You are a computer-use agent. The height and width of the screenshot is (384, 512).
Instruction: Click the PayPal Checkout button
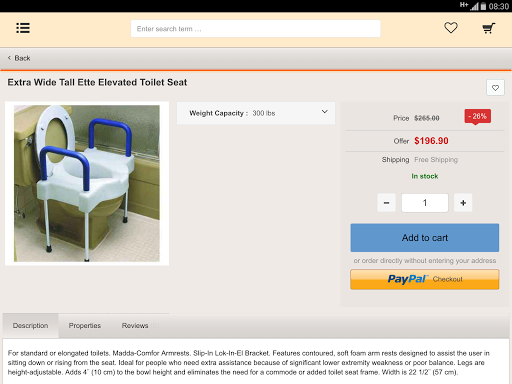[x=425, y=279]
